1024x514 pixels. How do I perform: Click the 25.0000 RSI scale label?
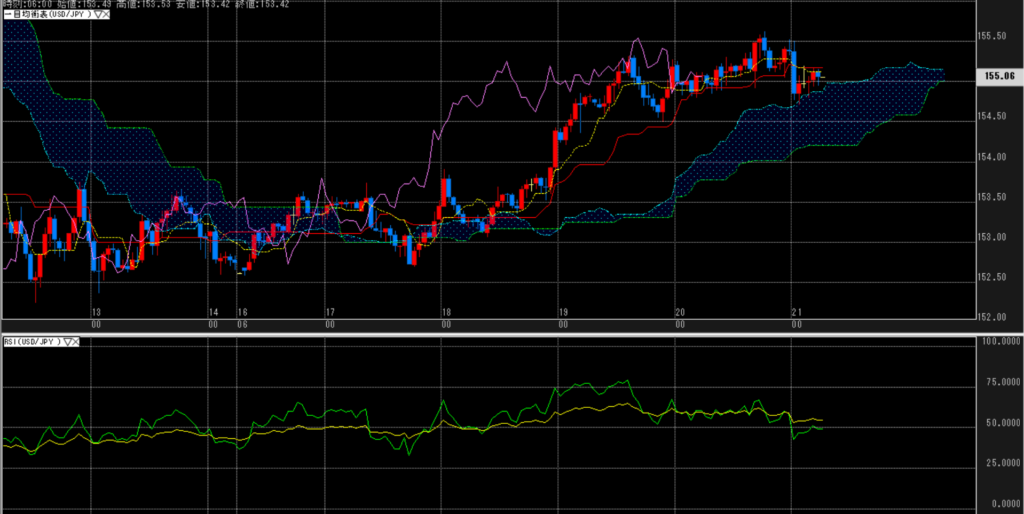(x=996, y=463)
